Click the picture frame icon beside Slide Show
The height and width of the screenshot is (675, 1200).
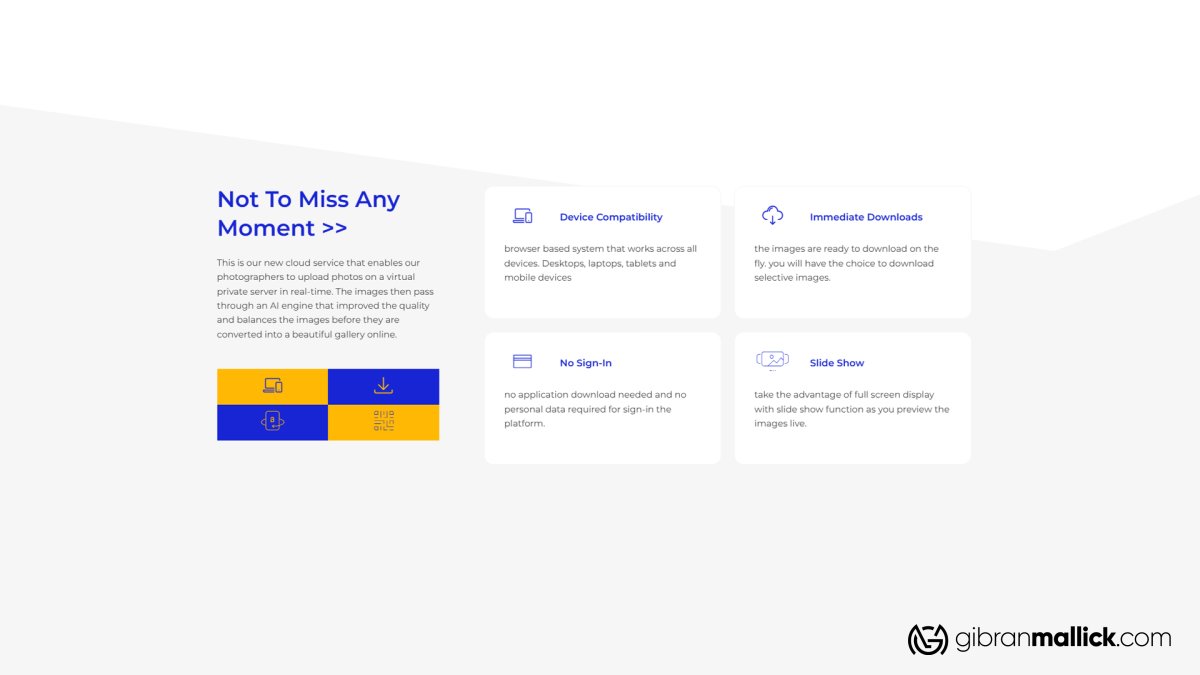tap(772, 360)
